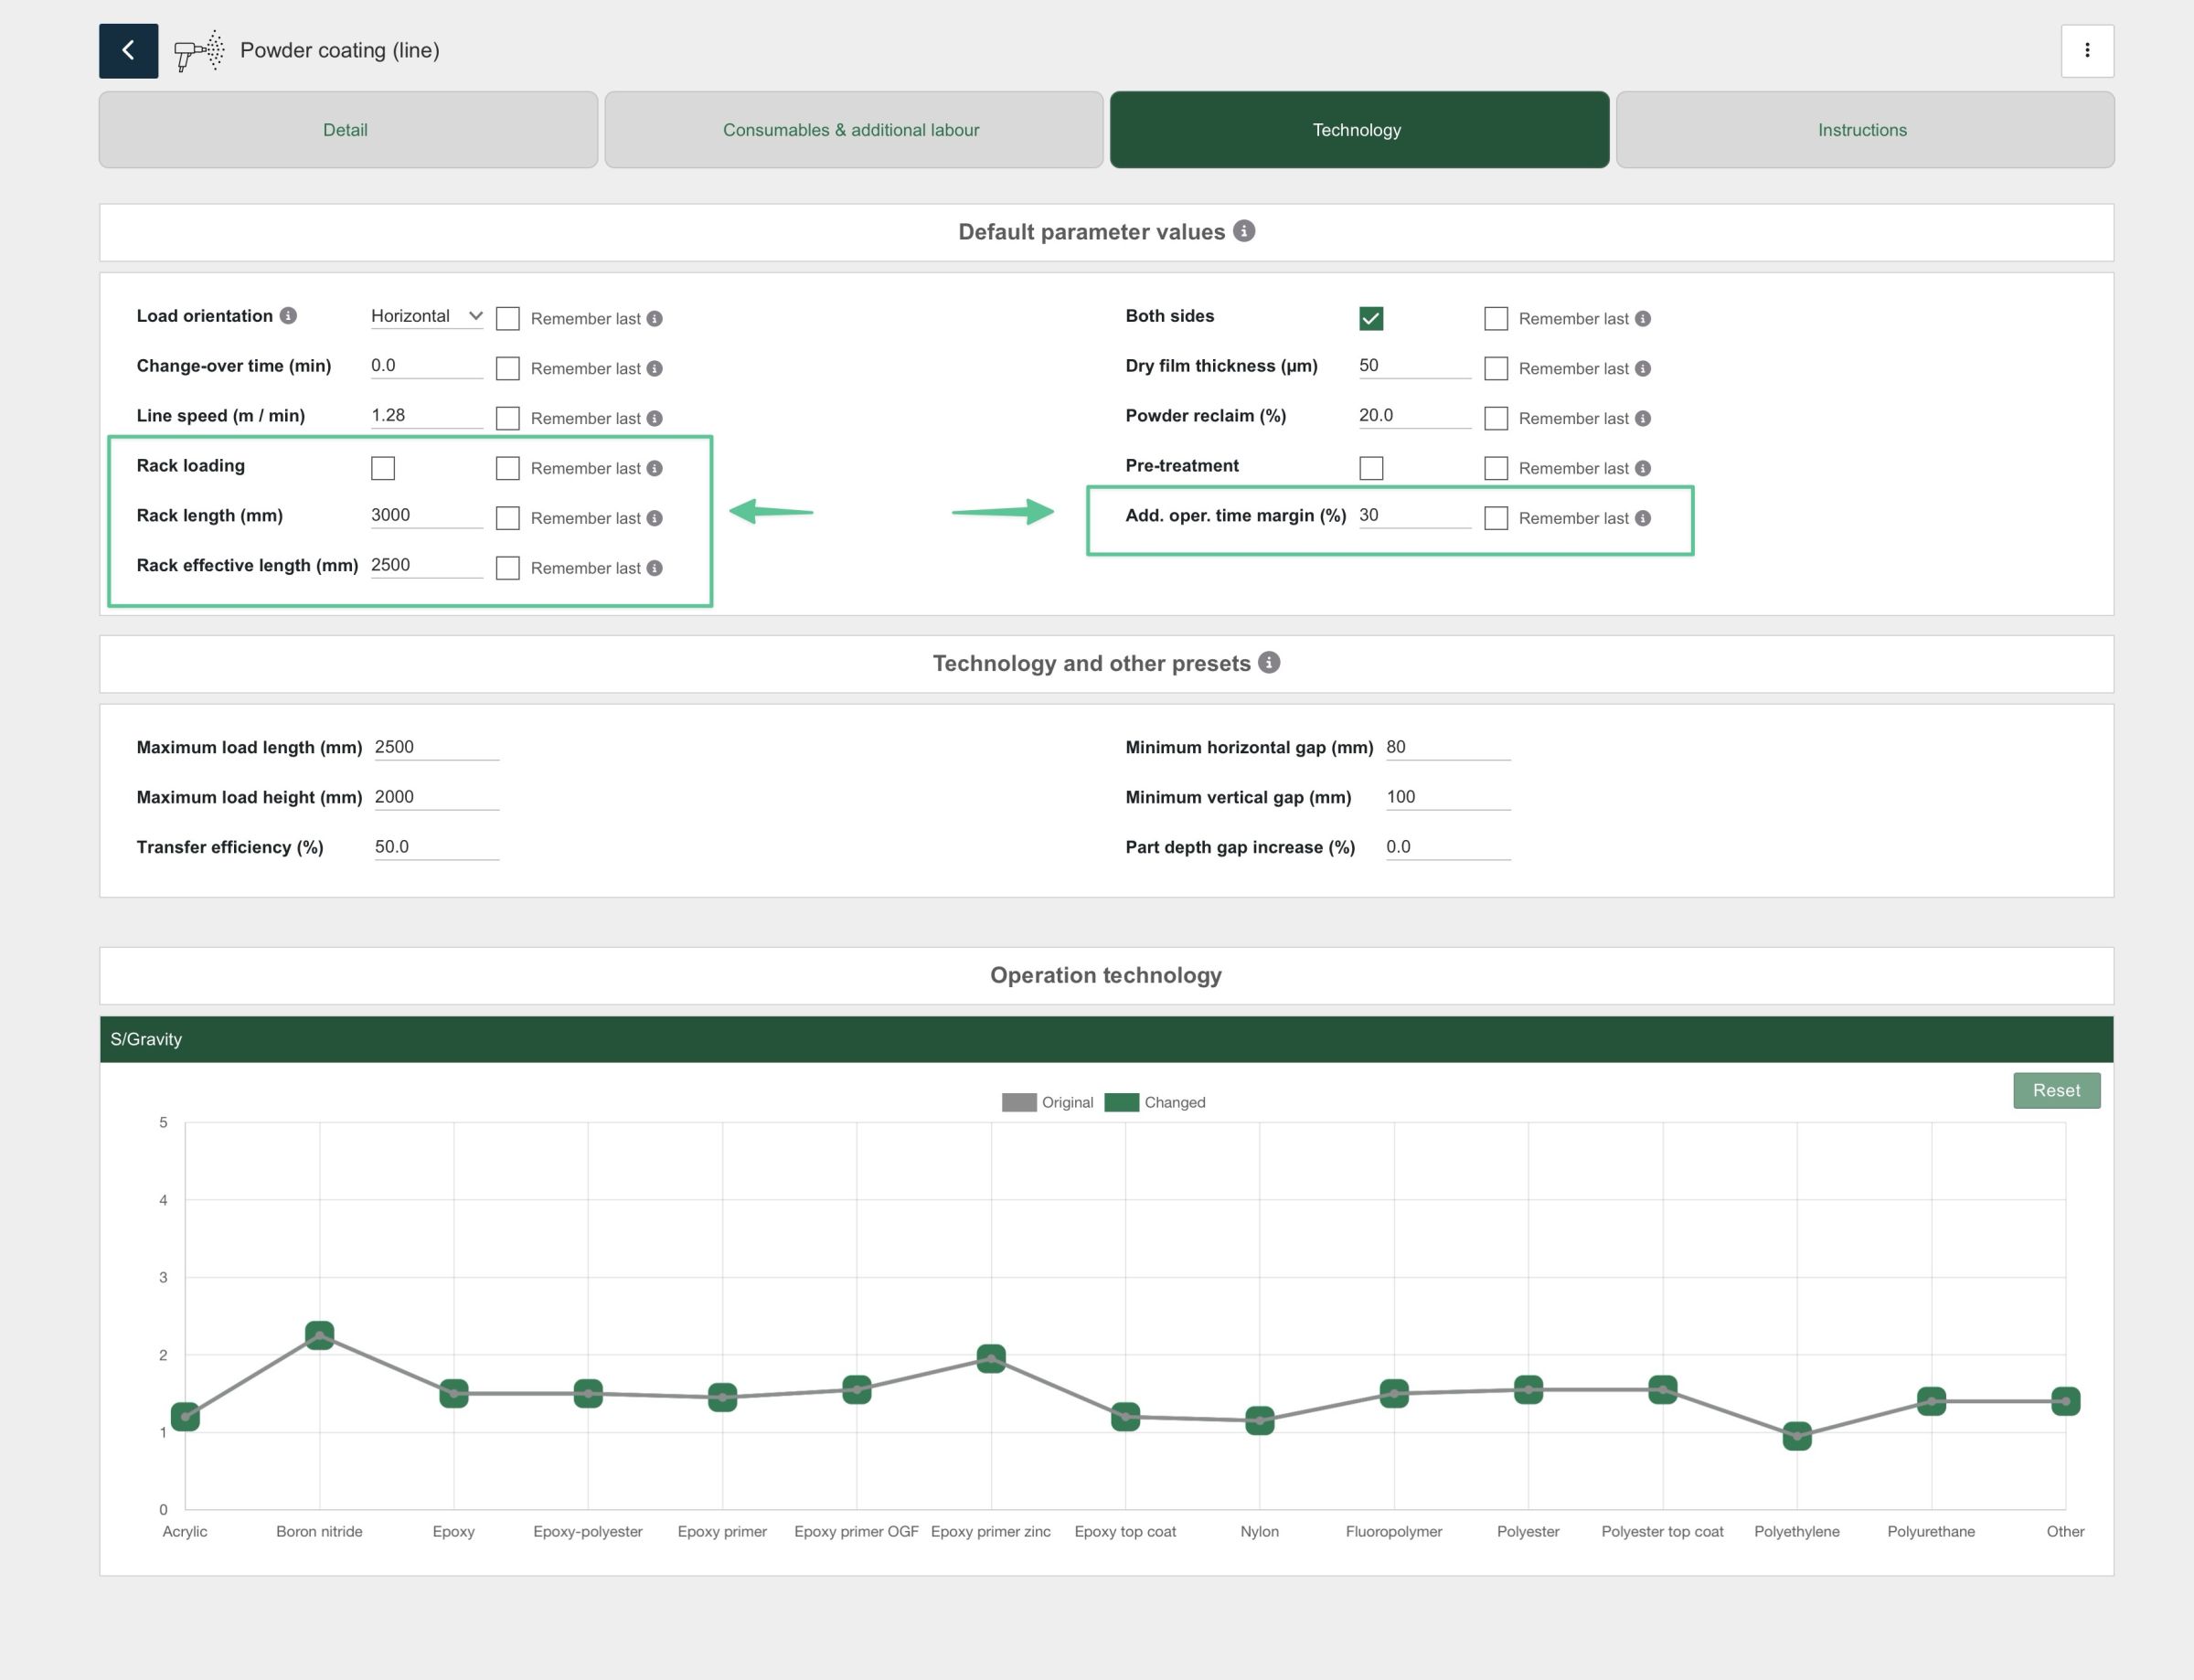Switch to the Instructions tab
The height and width of the screenshot is (1680, 2194).
click(1863, 130)
